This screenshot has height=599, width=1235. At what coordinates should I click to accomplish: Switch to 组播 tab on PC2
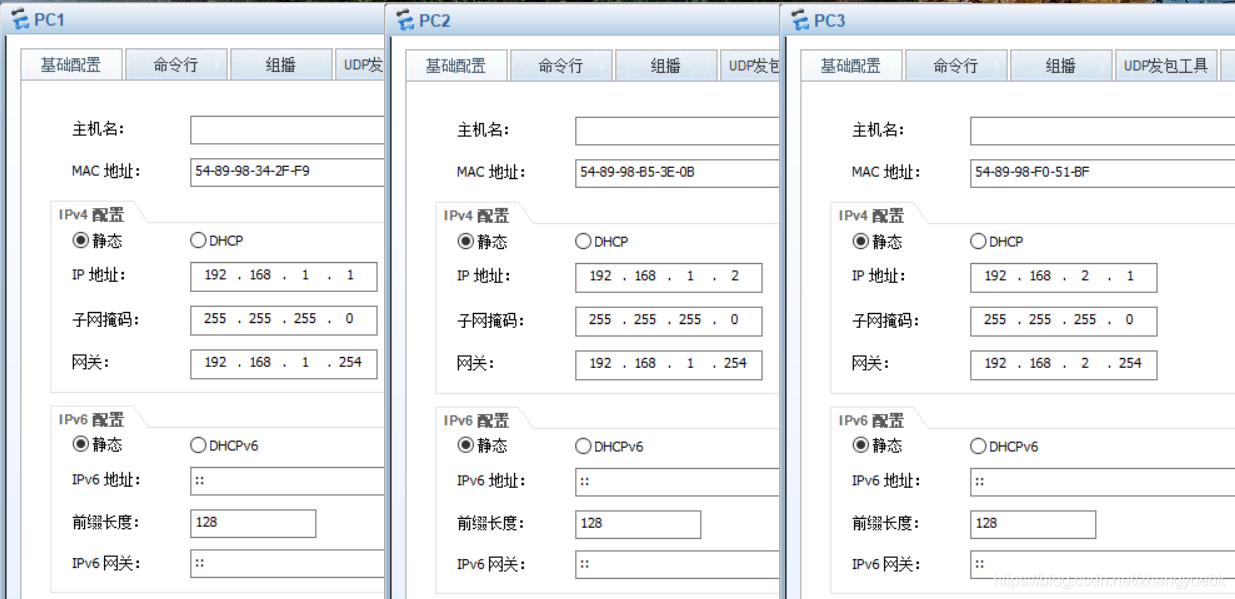pyautogui.click(x=665, y=64)
